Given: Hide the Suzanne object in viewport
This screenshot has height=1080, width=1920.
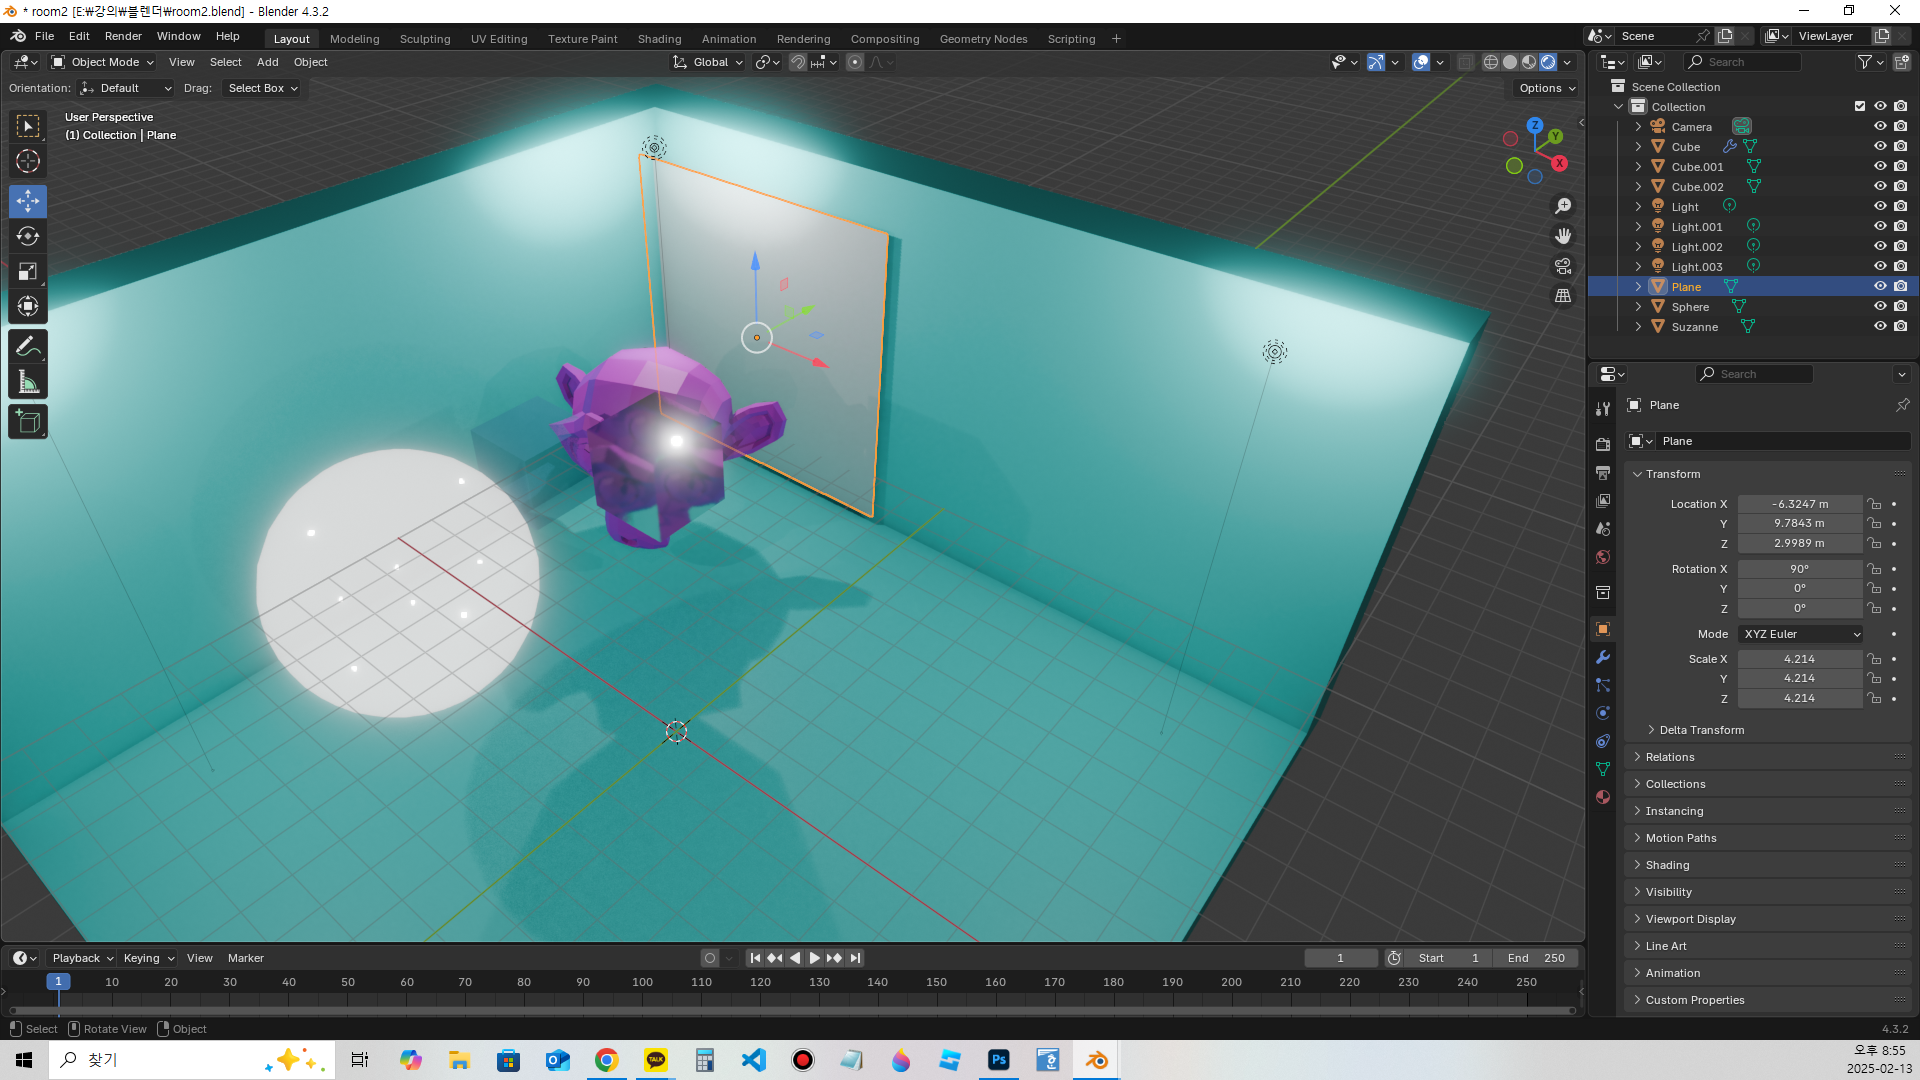Looking at the screenshot, I should (x=1880, y=326).
